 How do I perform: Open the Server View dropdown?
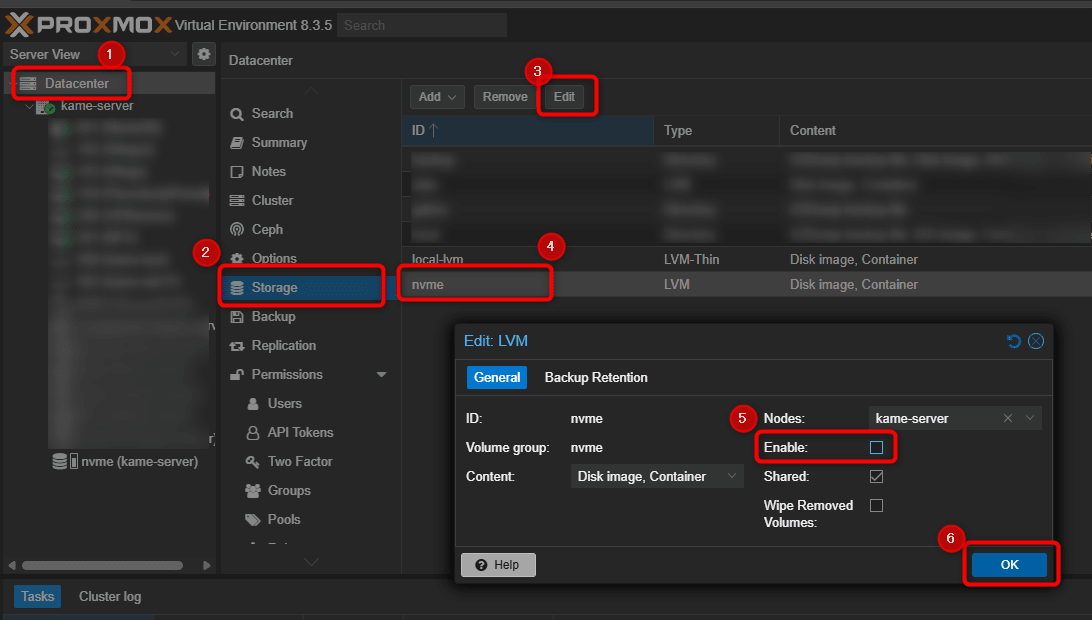[175, 54]
